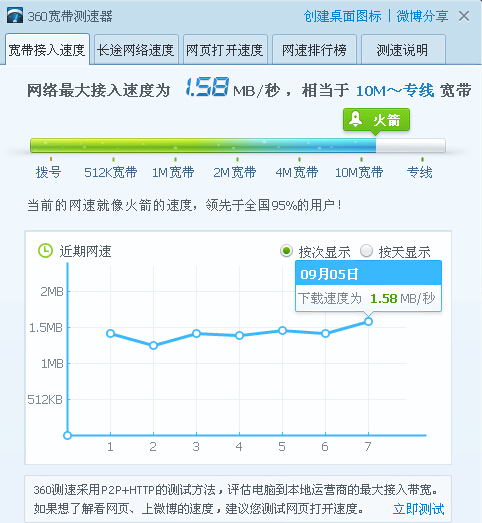Screen dimensions: 482x523
Task: Click data point 2 on the speed chart
Action: coord(153,346)
